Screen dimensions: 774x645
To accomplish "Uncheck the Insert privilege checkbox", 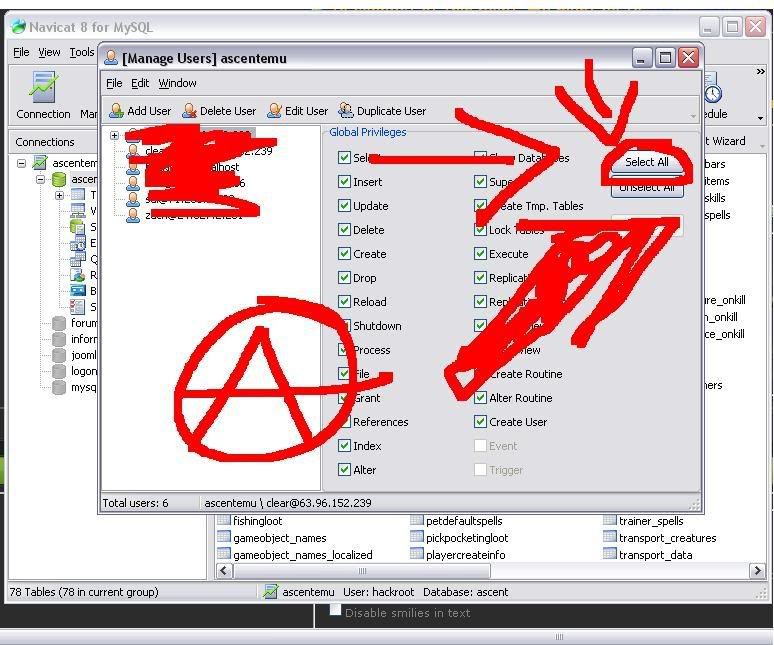I will tap(344, 182).
